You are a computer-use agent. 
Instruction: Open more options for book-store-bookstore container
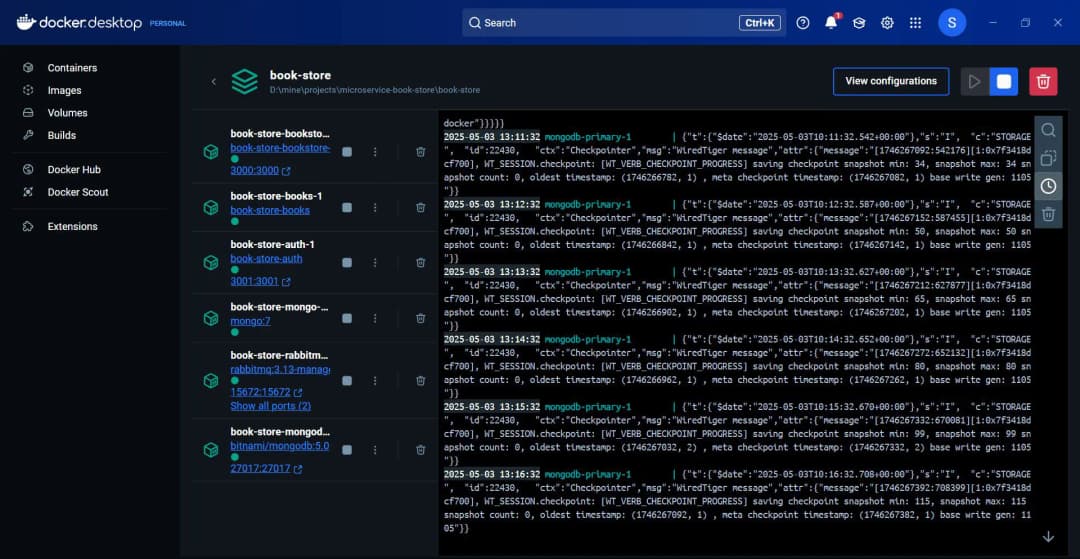pyautogui.click(x=375, y=151)
